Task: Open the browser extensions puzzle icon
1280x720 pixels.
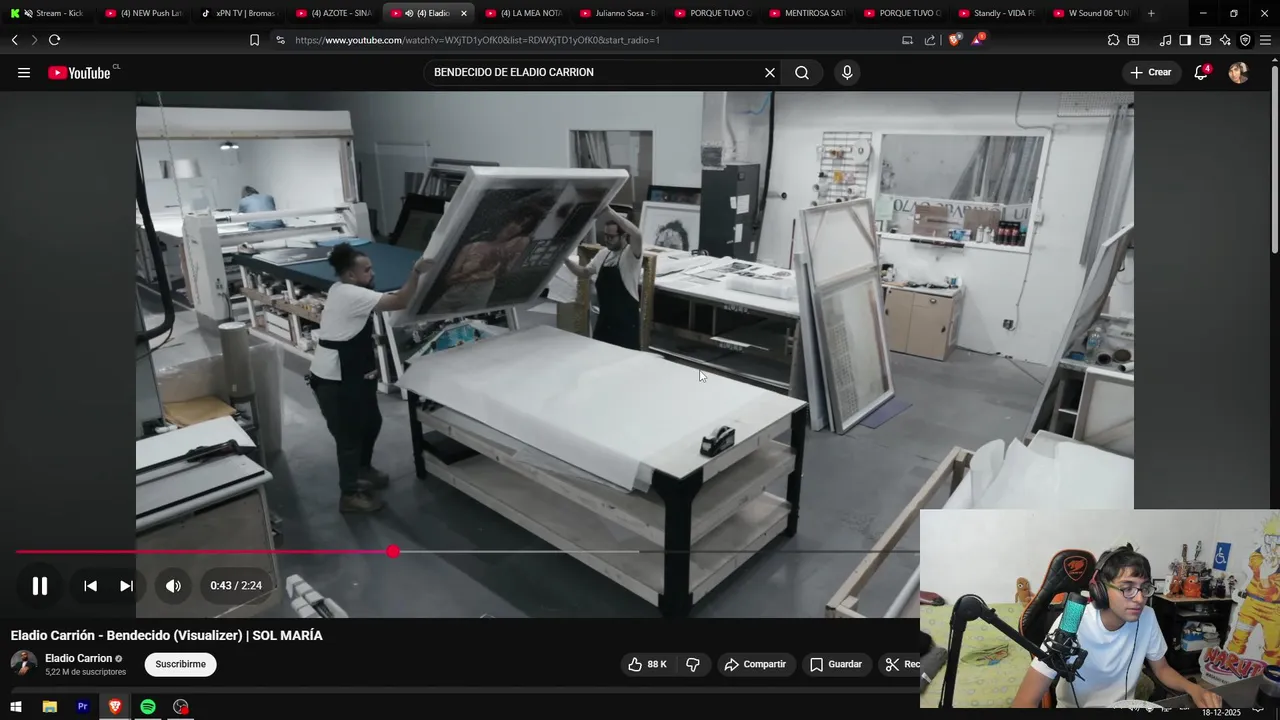Action: (1113, 40)
